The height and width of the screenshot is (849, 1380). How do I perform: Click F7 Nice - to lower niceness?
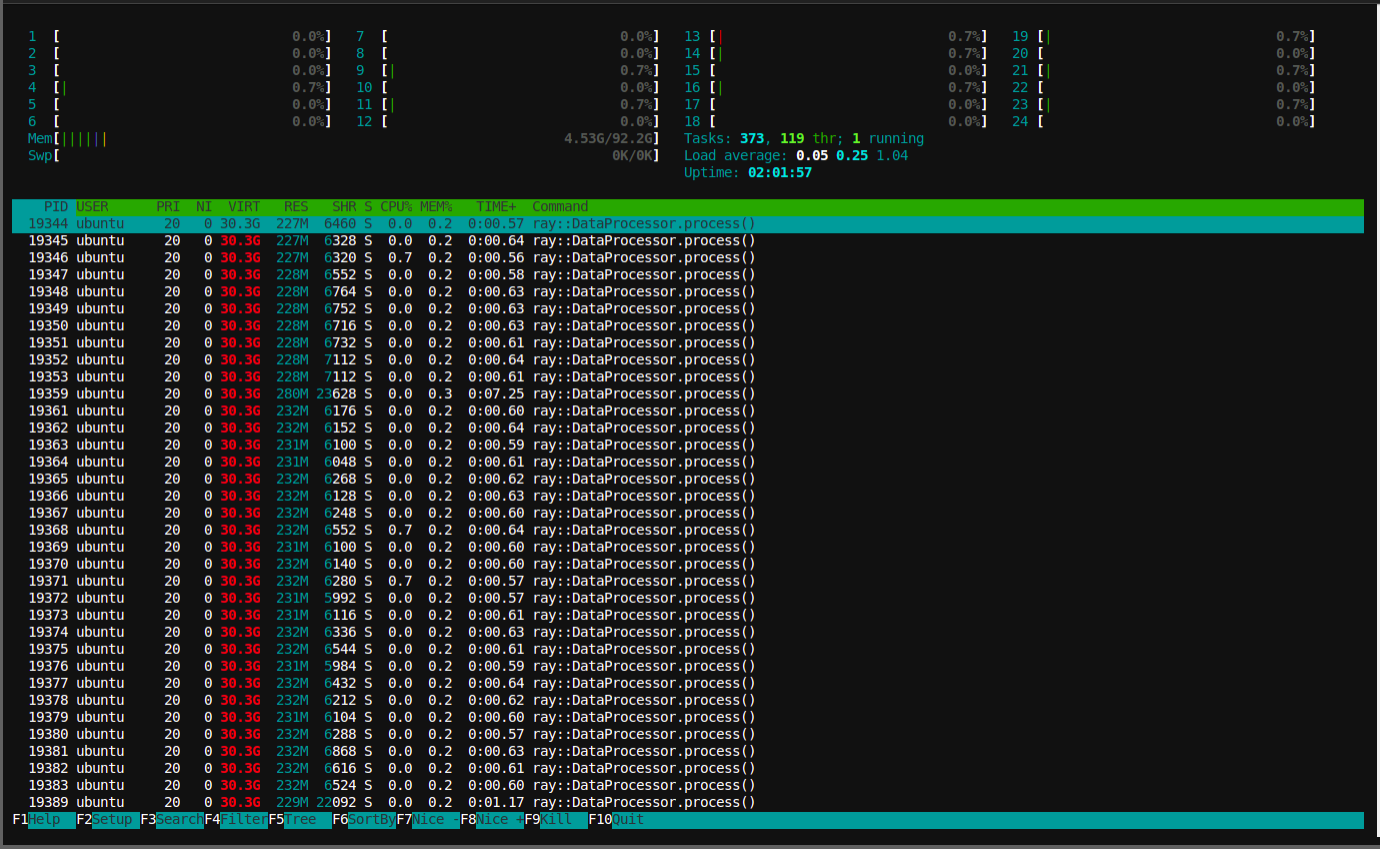click(x=428, y=820)
